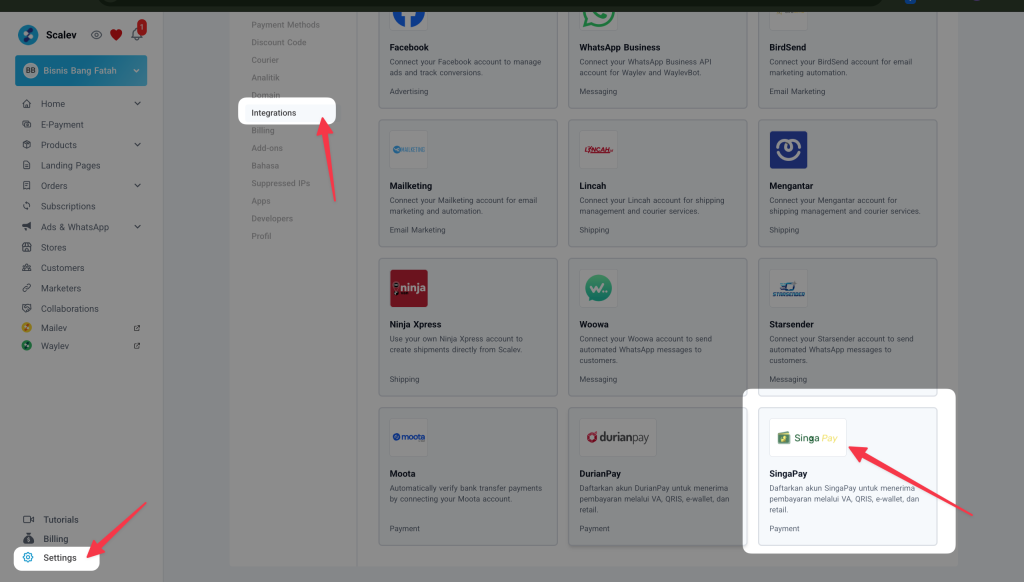Open the Mailketing integration logo
The image size is (1024, 582).
[x=409, y=150]
